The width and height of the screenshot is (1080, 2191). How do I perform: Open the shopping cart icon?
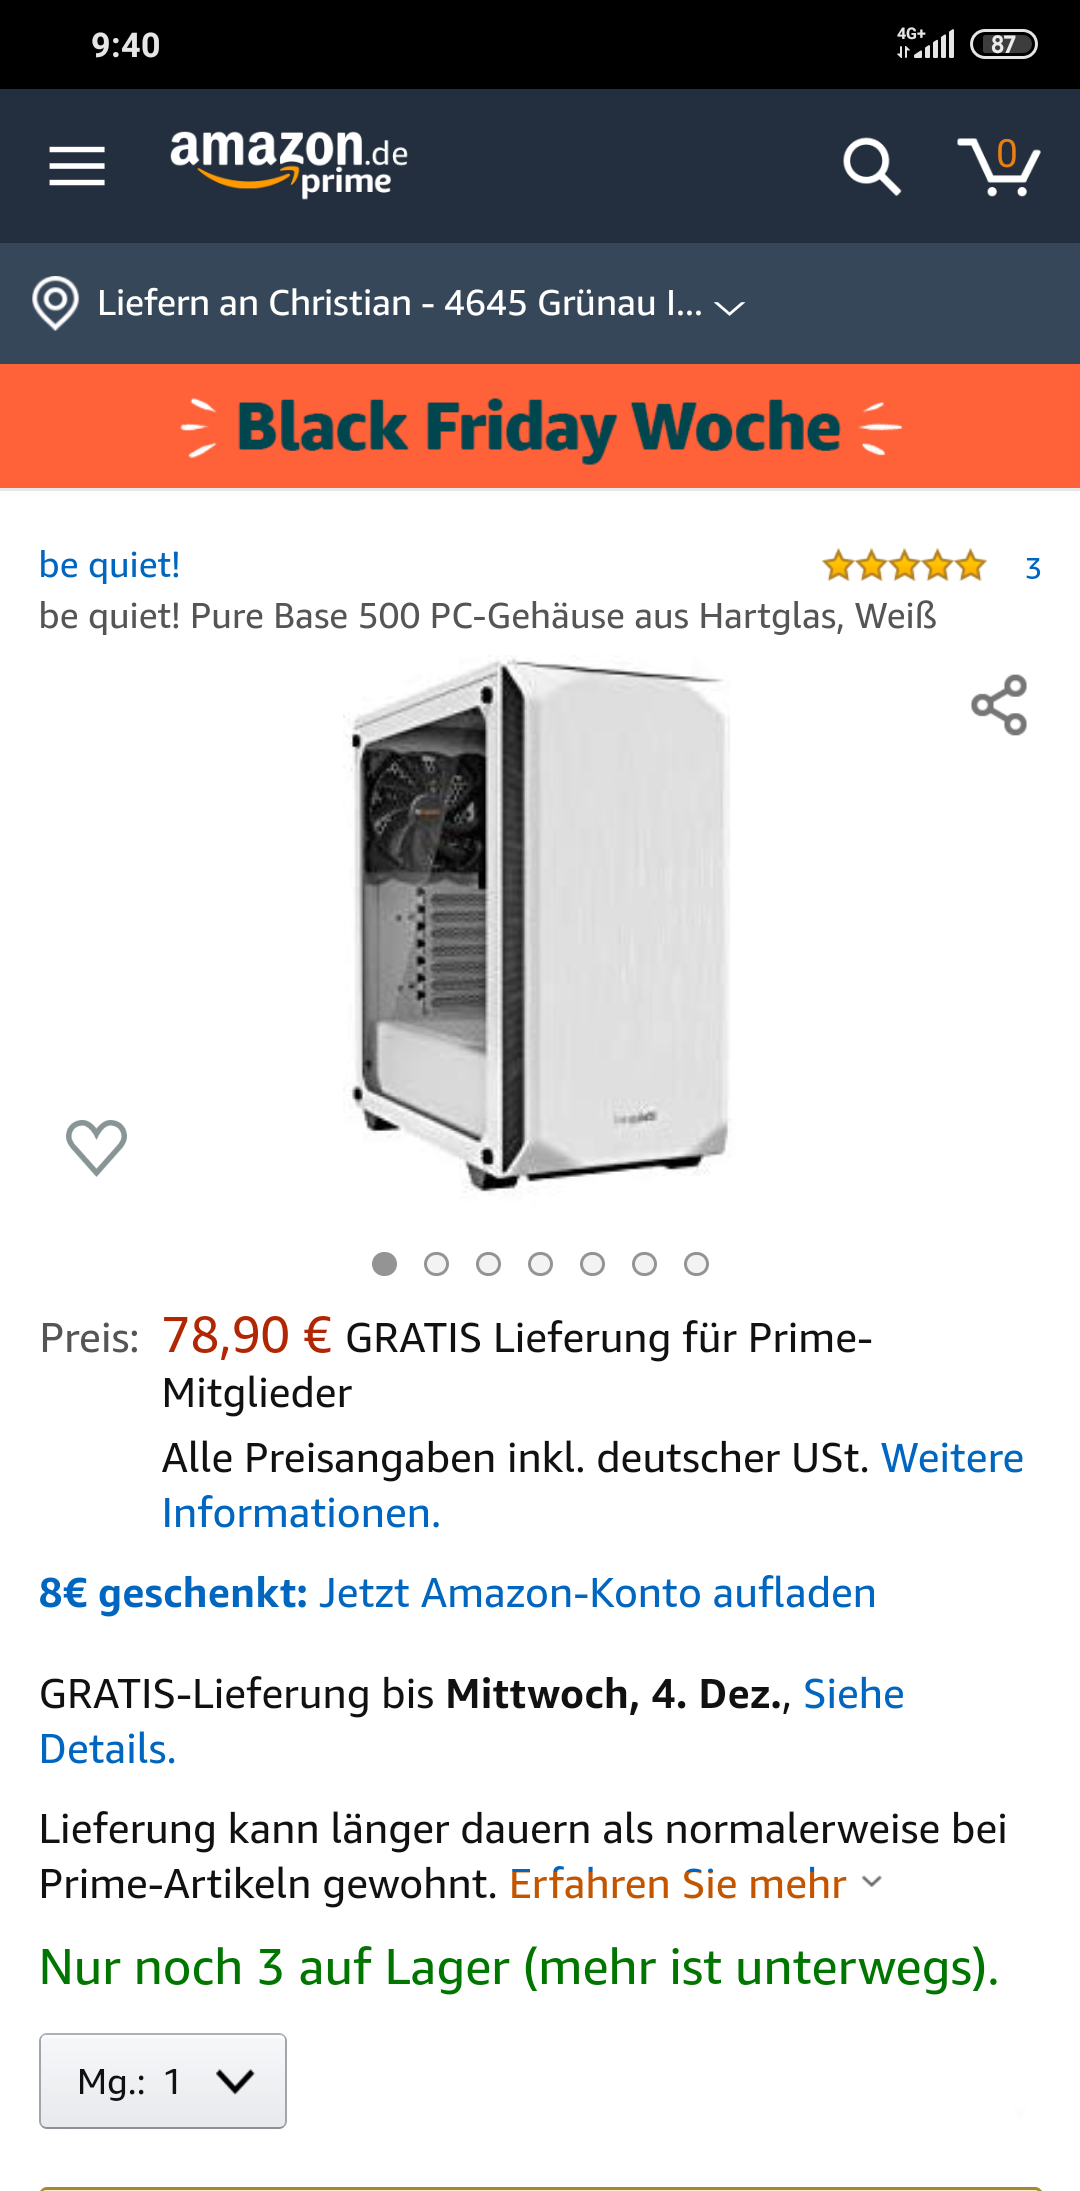pyautogui.click(x=999, y=166)
